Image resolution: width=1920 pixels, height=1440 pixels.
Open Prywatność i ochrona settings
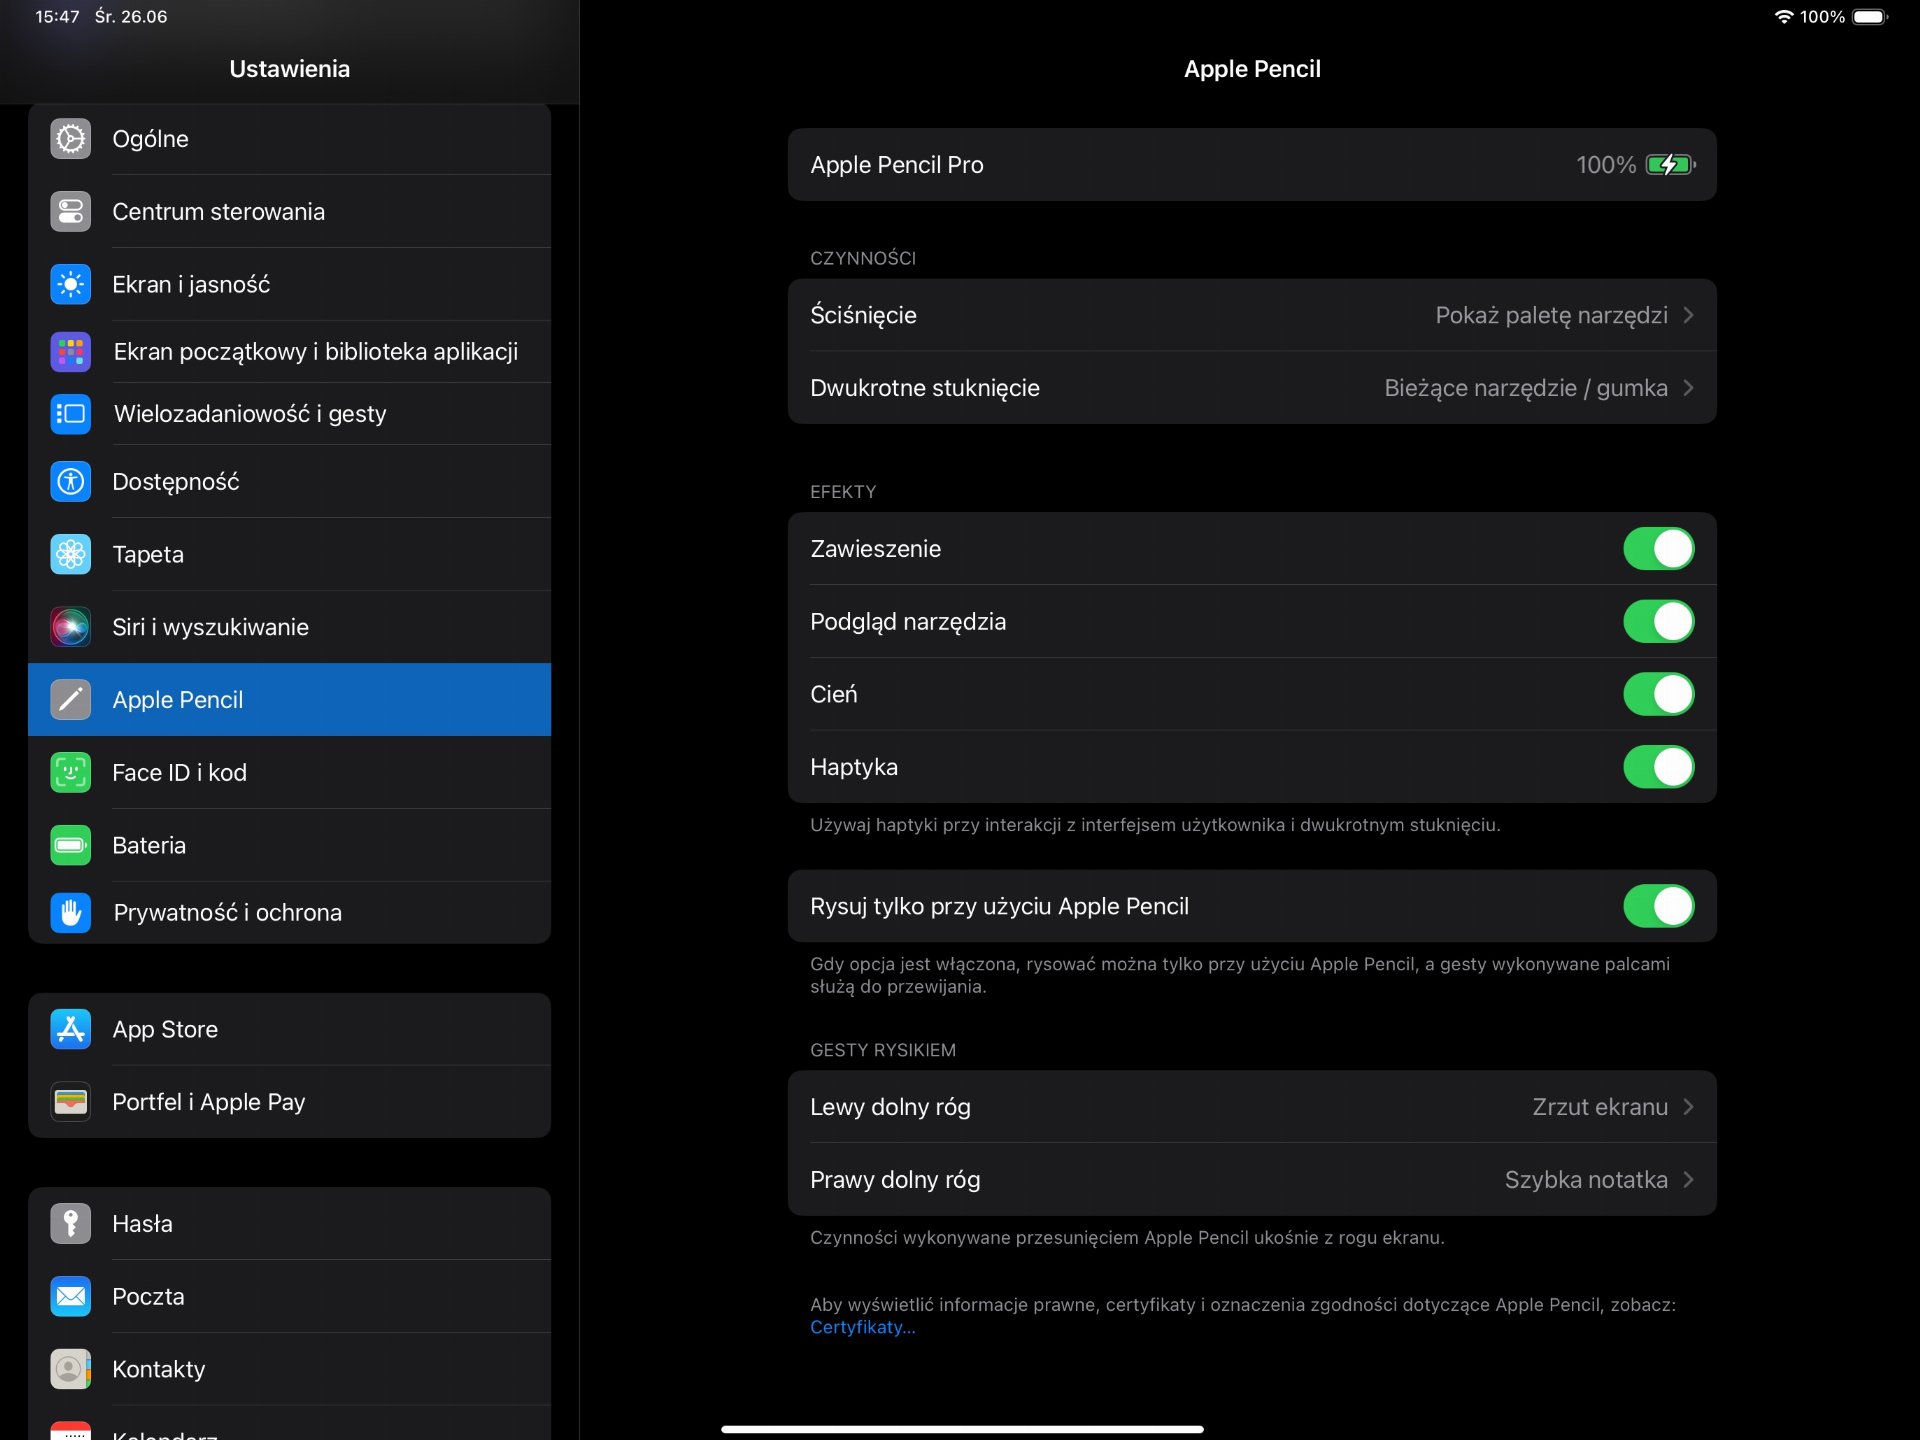coord(289,913)
